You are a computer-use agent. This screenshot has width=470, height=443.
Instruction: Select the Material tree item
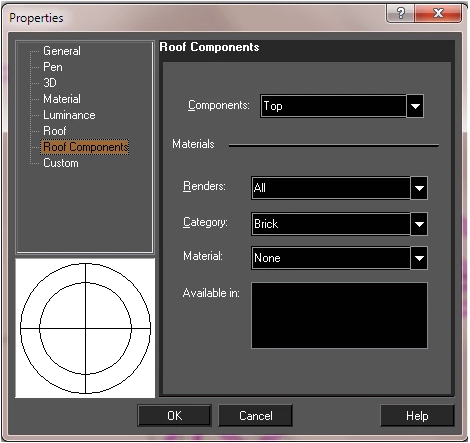62,99
